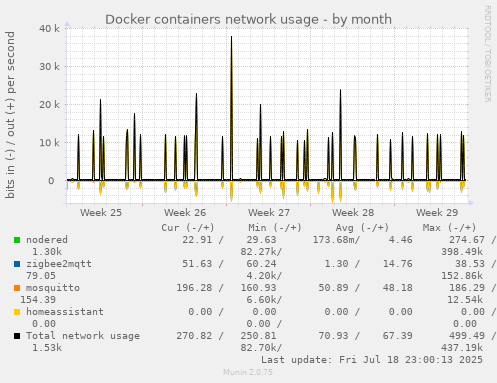Click the Total max value 437.19k

(462, 348)
